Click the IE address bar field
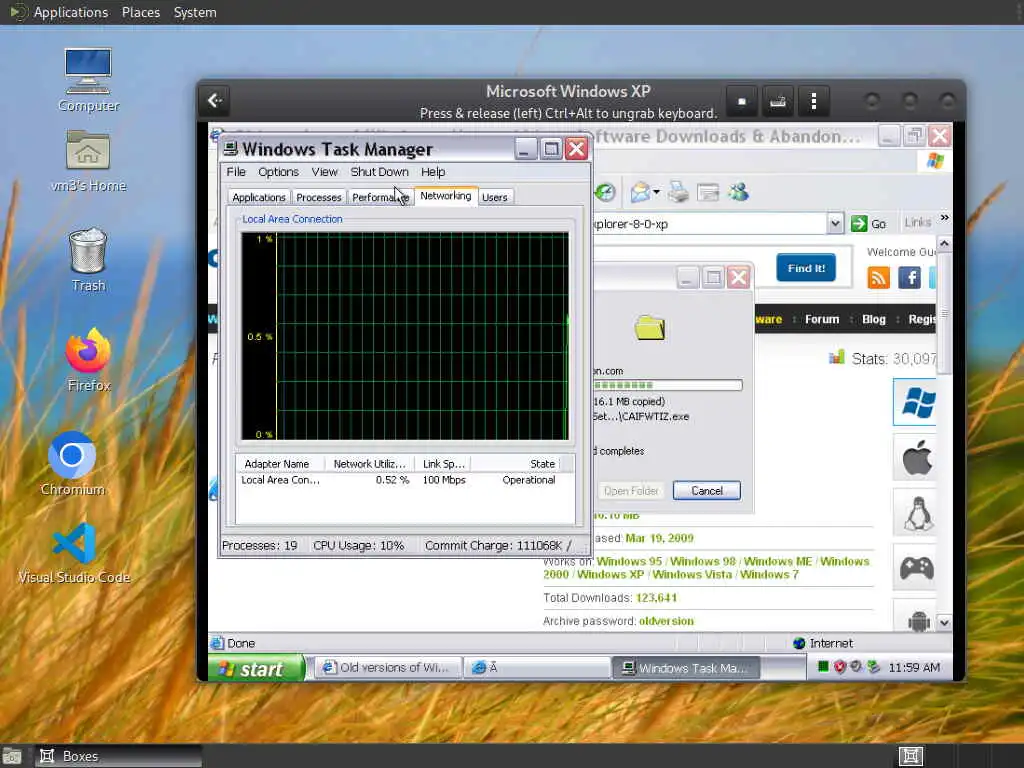 point(708,223)
